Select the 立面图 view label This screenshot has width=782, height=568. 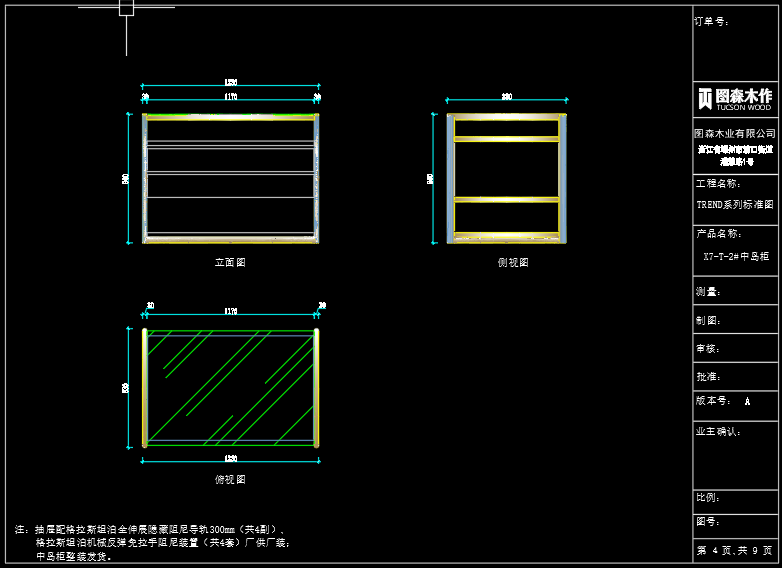230,262
